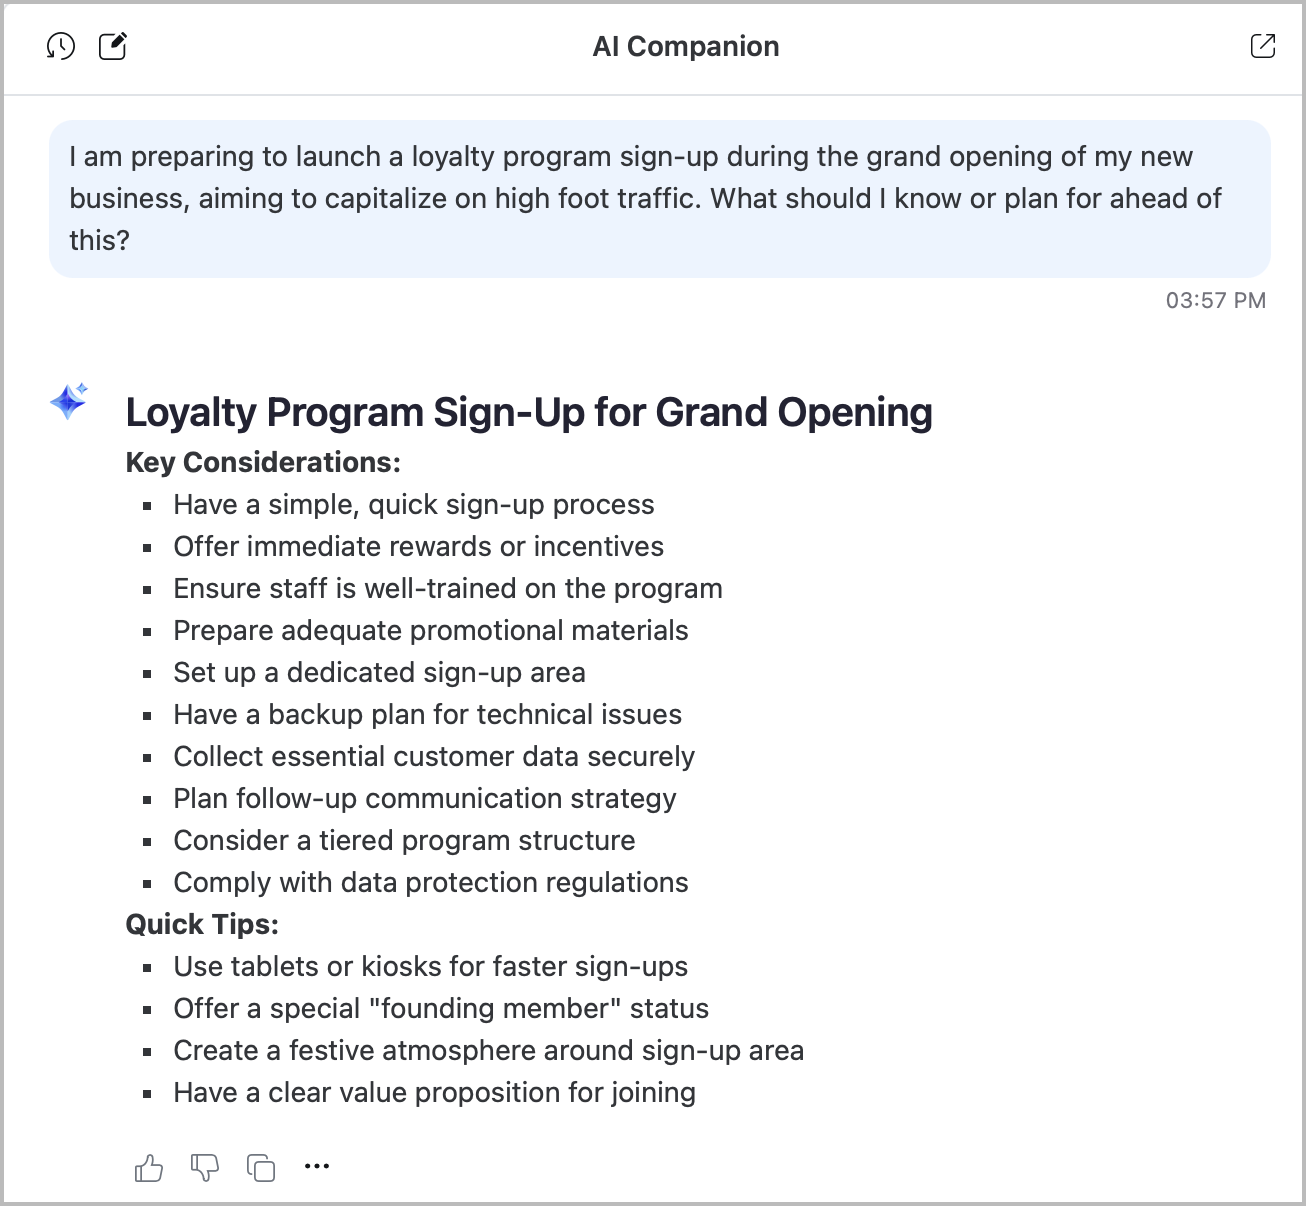This screenshot has height=1206, width=1306.
Task: Click the copy response icon
Action: [260, 1166]
